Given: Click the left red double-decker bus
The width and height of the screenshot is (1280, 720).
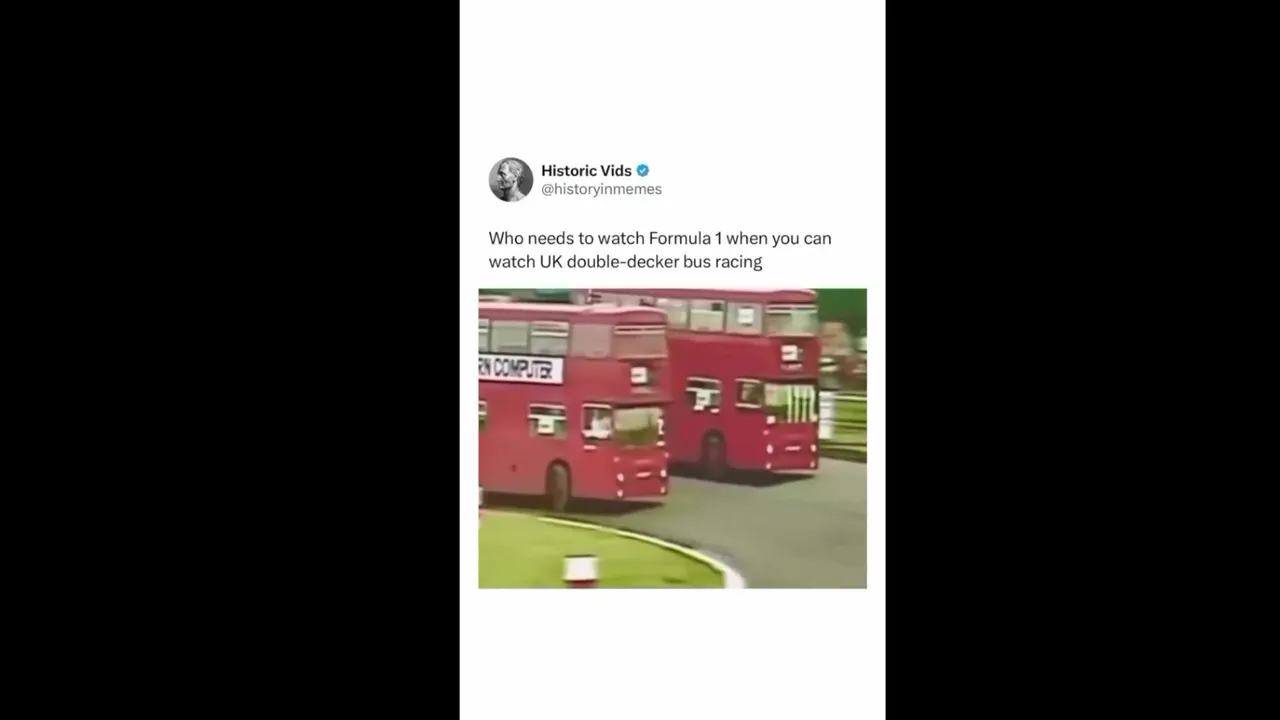Looking at the screenshot, I should tap(573, 403).
